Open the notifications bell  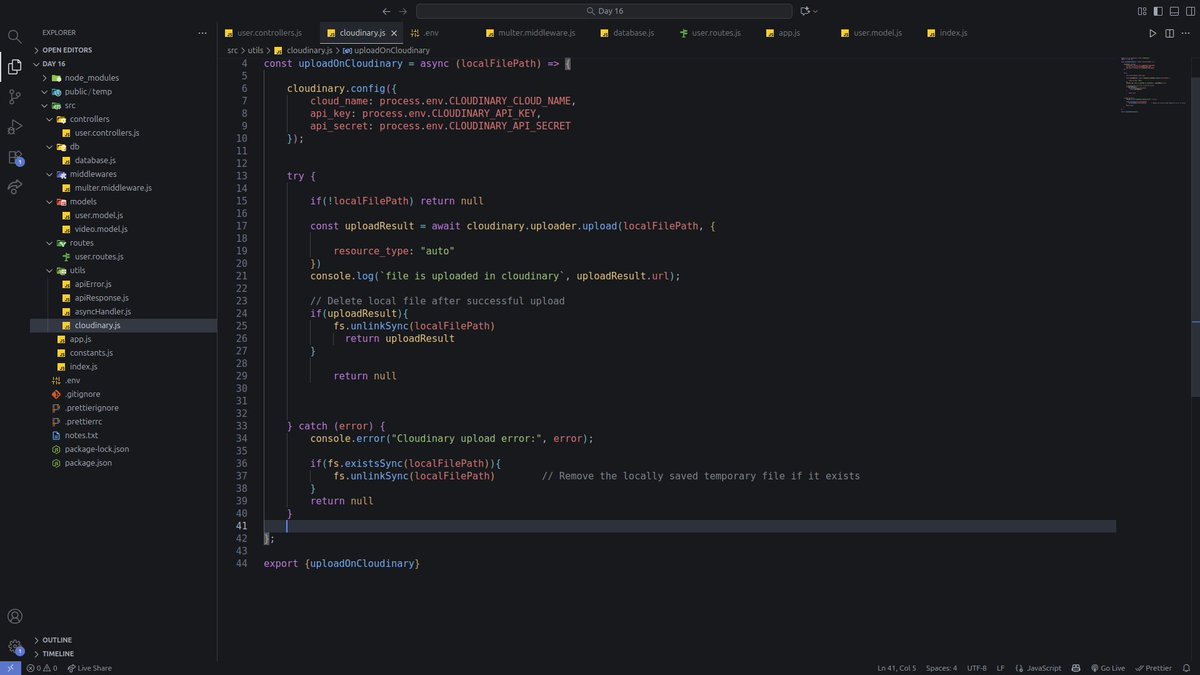pos(1188,667)
